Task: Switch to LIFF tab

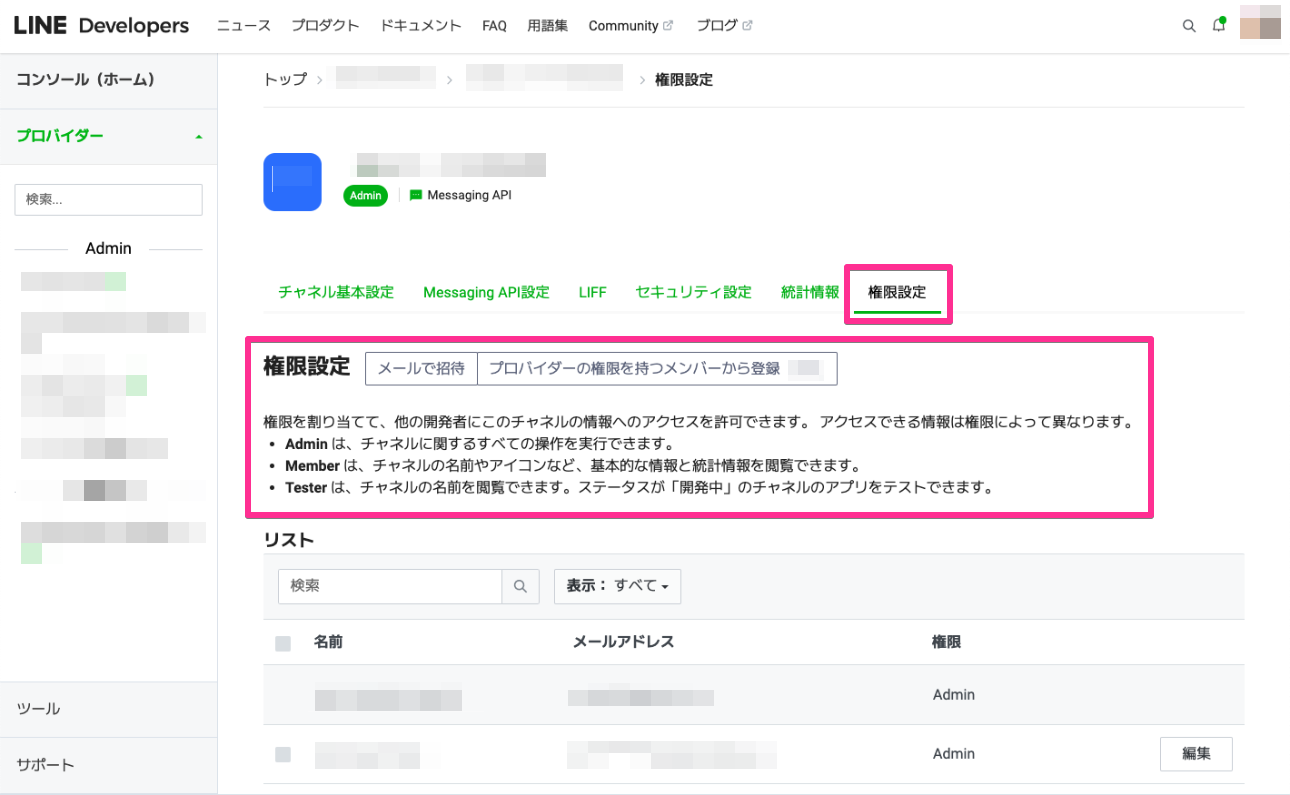Action: click(592, 293)
